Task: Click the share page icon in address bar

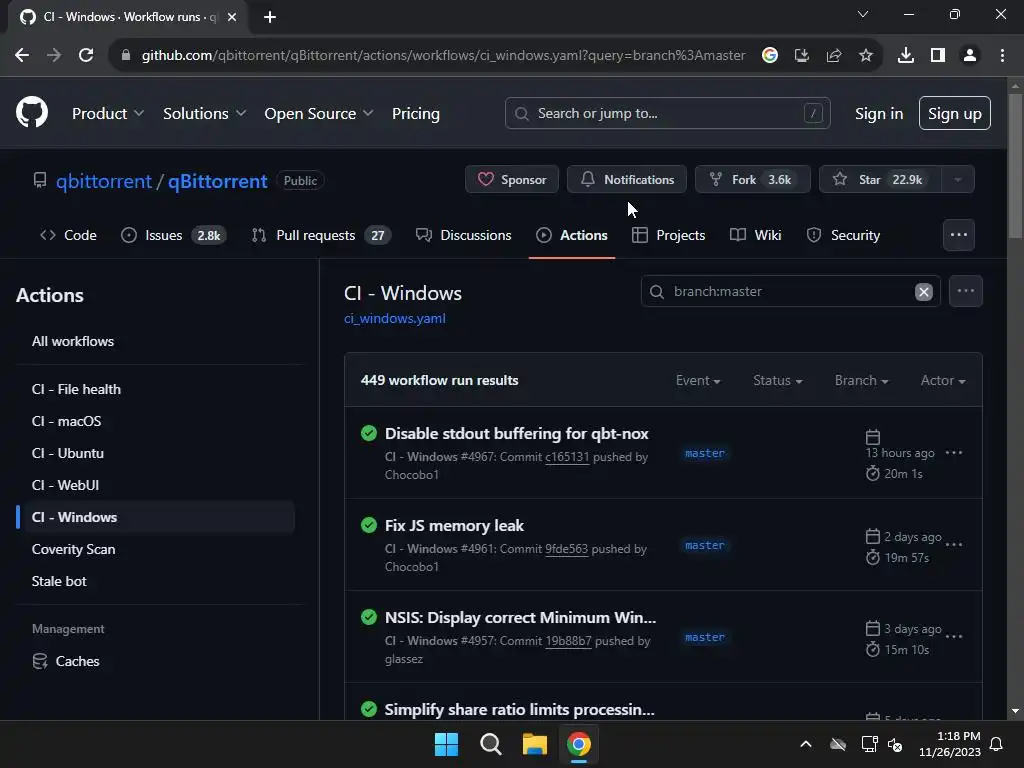Action: 834,56
